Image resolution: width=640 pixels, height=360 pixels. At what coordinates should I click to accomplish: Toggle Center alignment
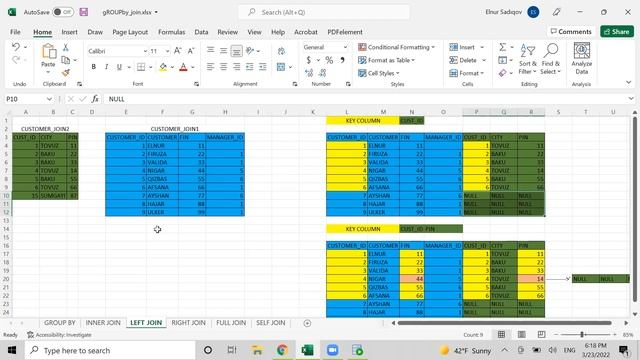pos(223,67)
